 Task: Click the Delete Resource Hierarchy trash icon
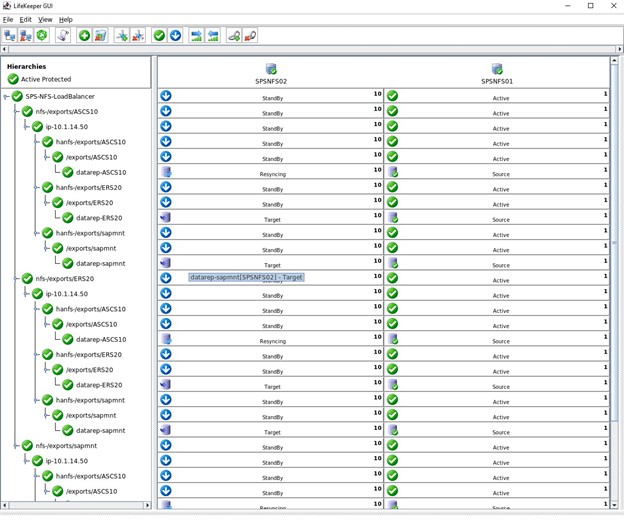pos(100,35)
